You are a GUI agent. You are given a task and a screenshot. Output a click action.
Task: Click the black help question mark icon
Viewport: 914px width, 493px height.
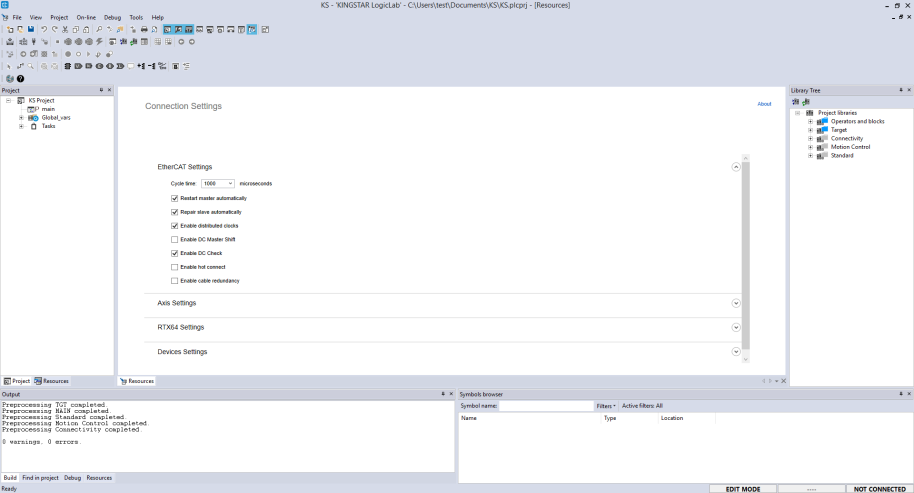[x=21, y=78]
